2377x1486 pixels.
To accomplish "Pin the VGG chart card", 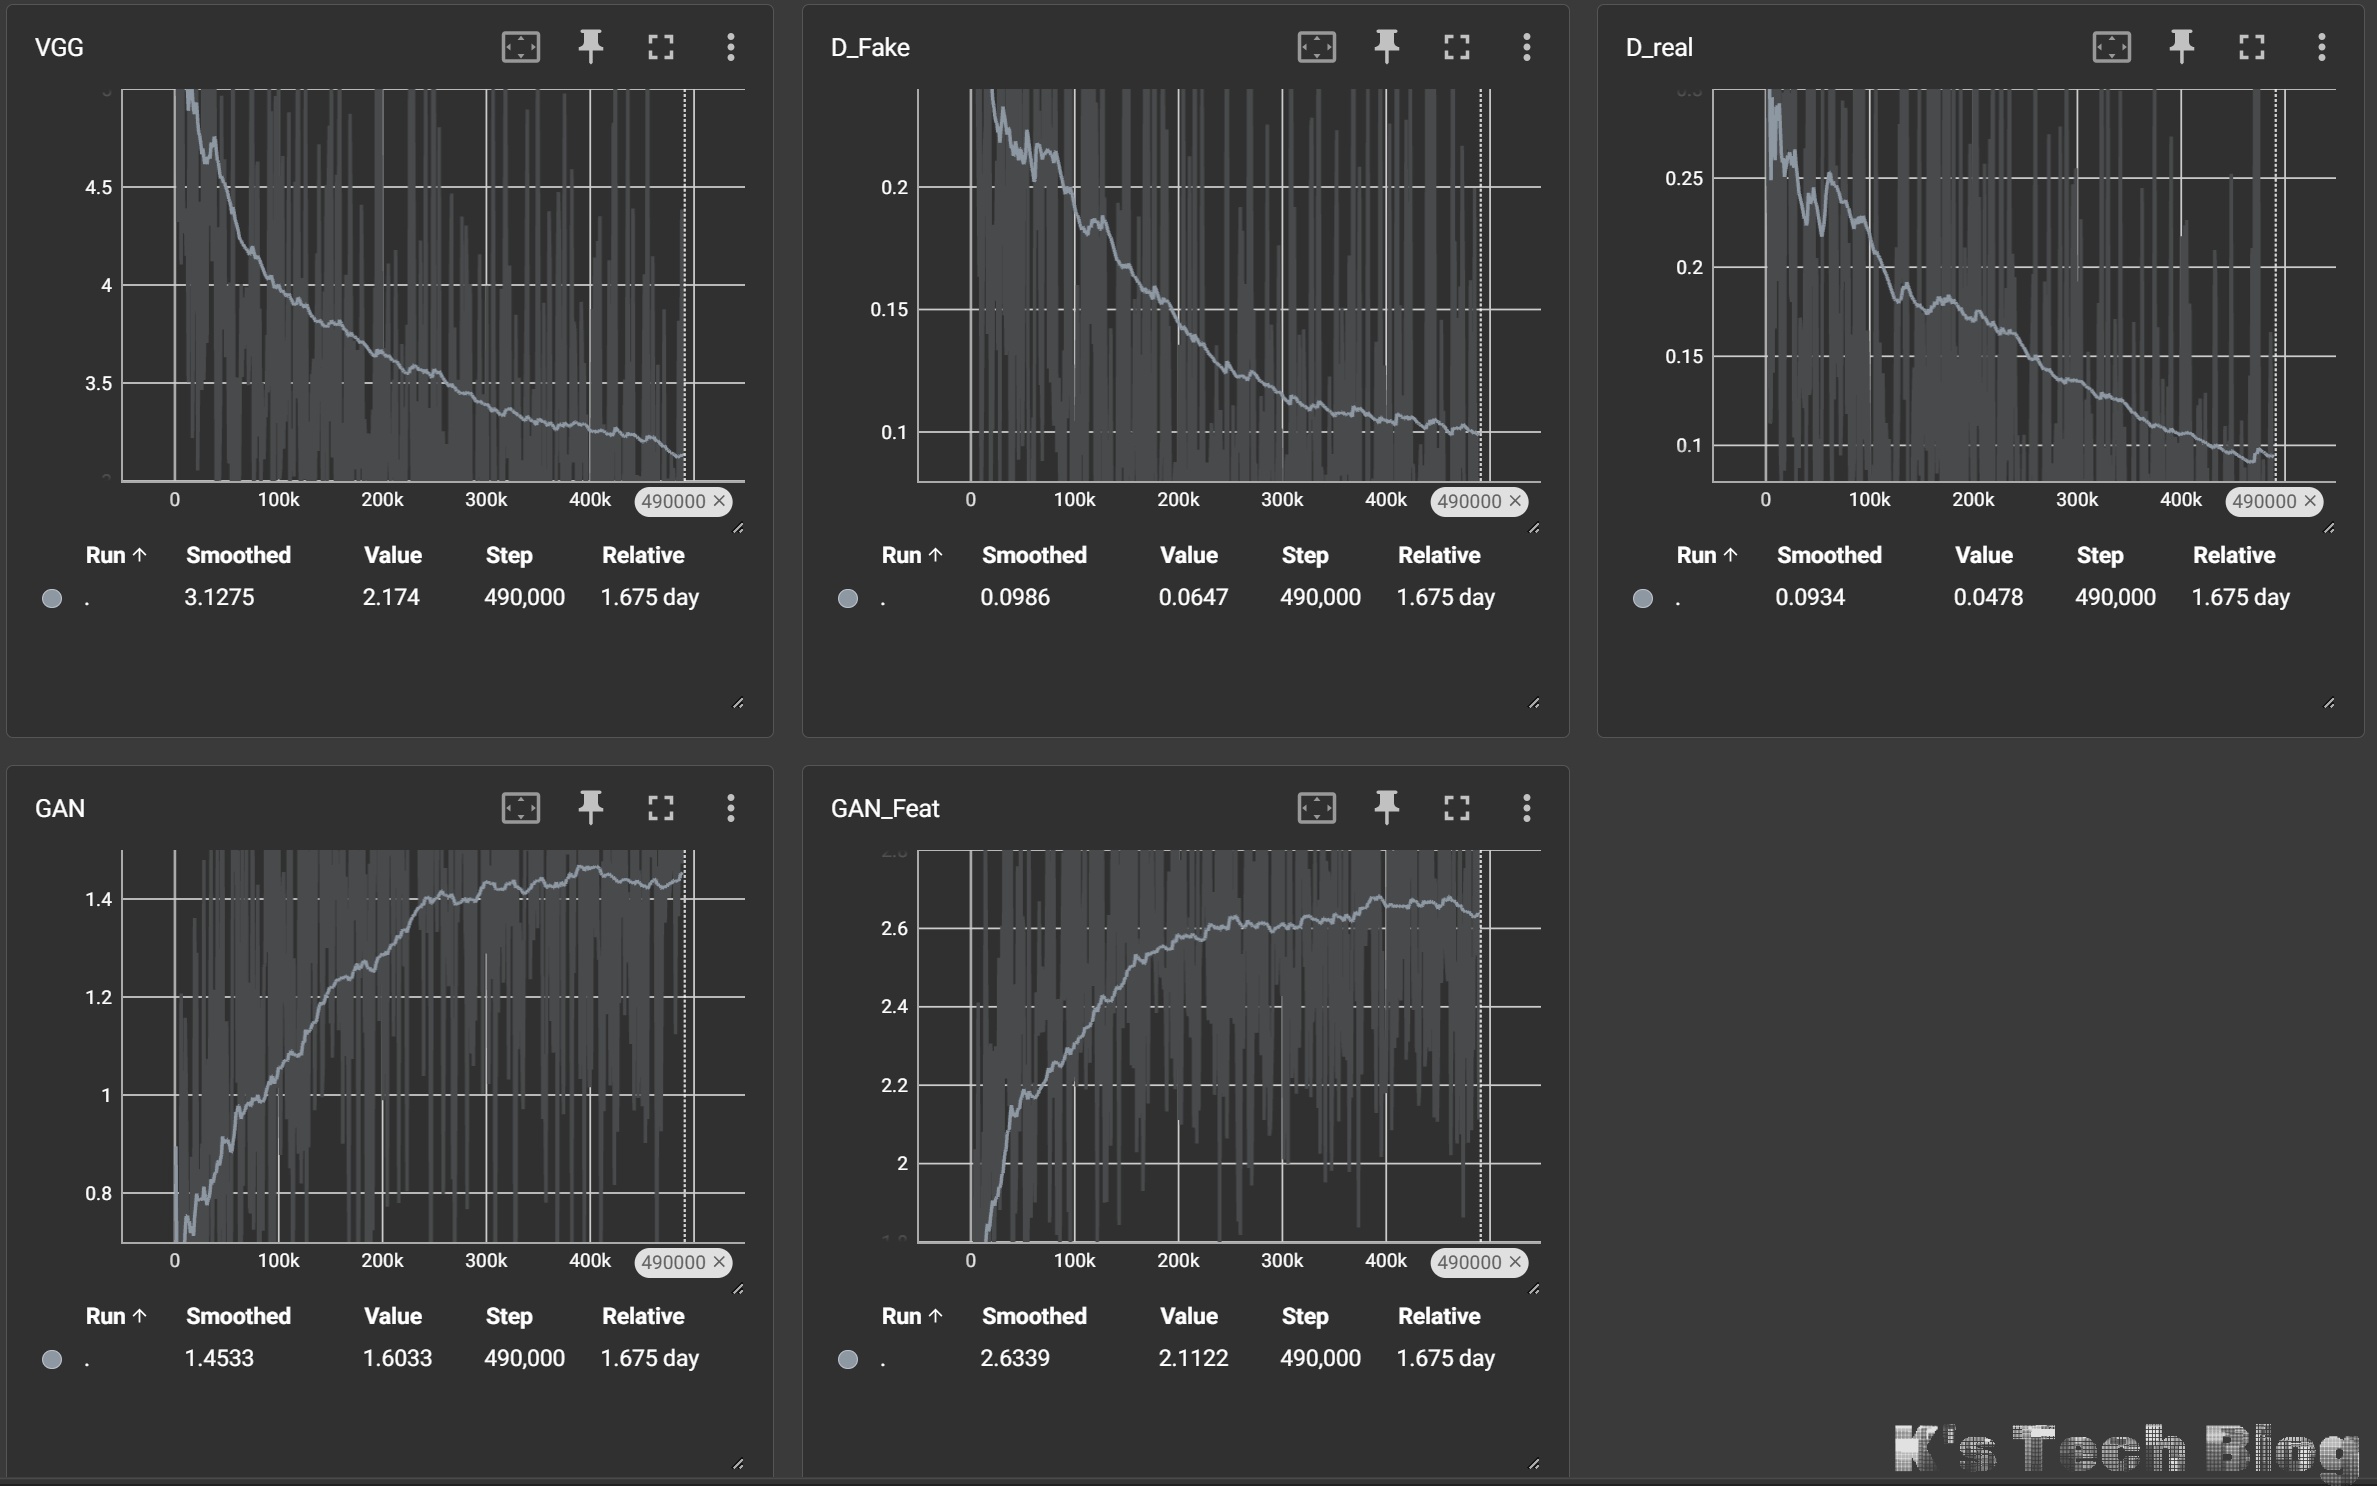I will 590,46.
